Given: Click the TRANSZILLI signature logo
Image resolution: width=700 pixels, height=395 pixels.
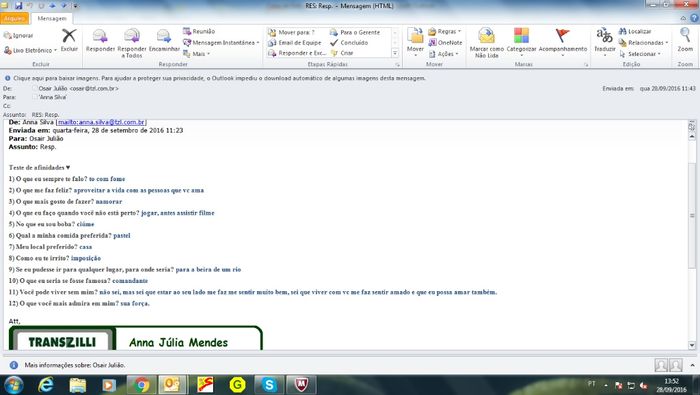Looking at the screenshot, I should tap(62, 342).
